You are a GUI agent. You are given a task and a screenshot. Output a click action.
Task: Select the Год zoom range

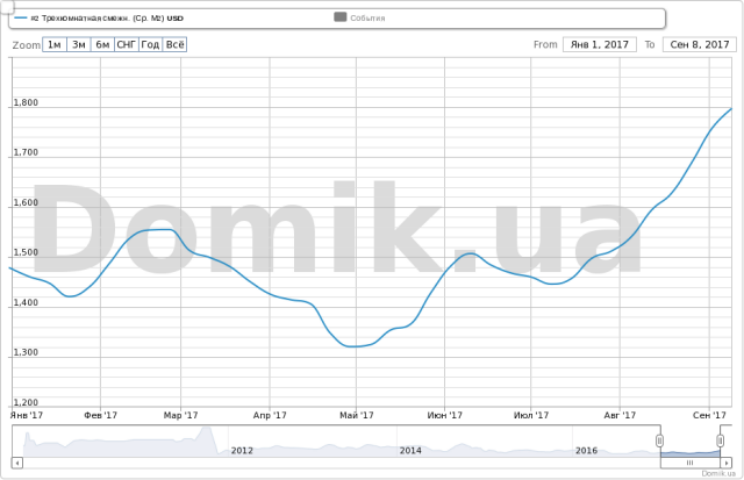tap(150, 45)
